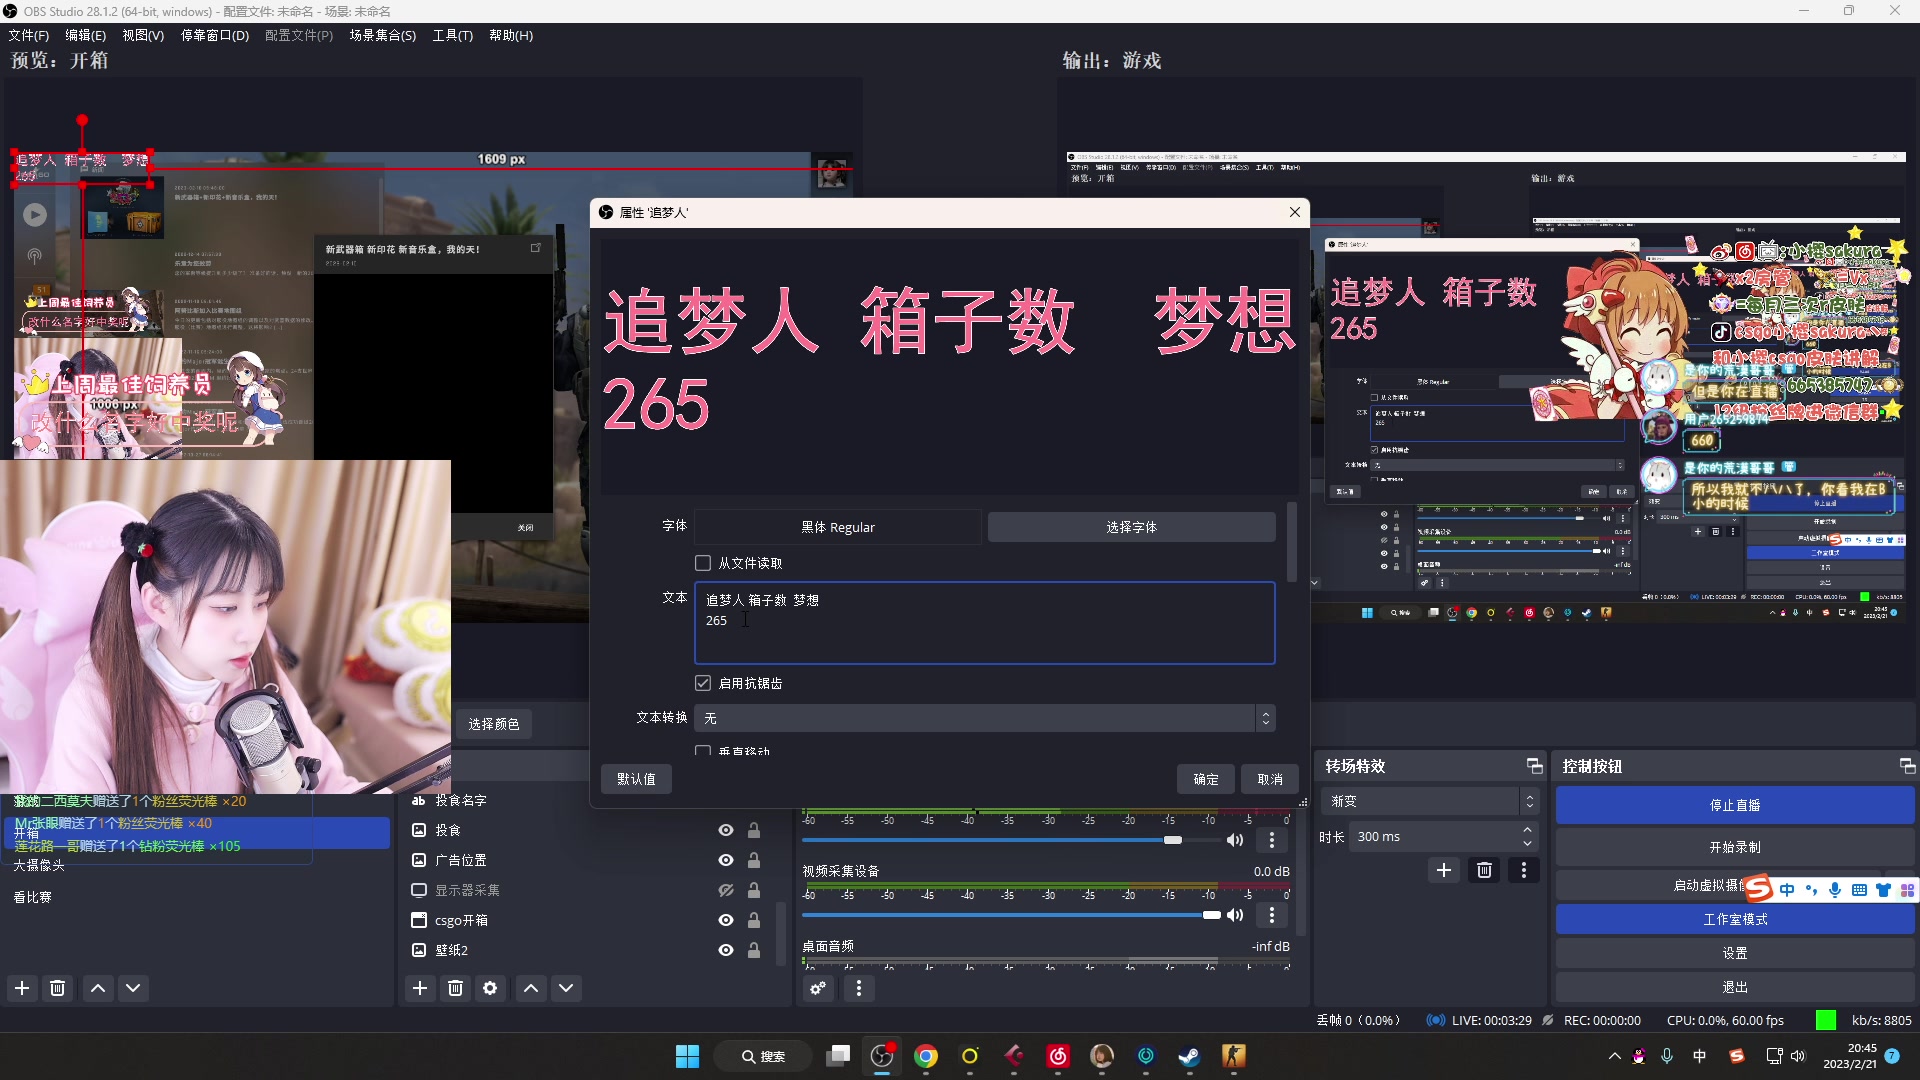The image size is (1920, 1080).
Task: Open Chrome from the taskbar
Action: click(x=926, y=1056)
